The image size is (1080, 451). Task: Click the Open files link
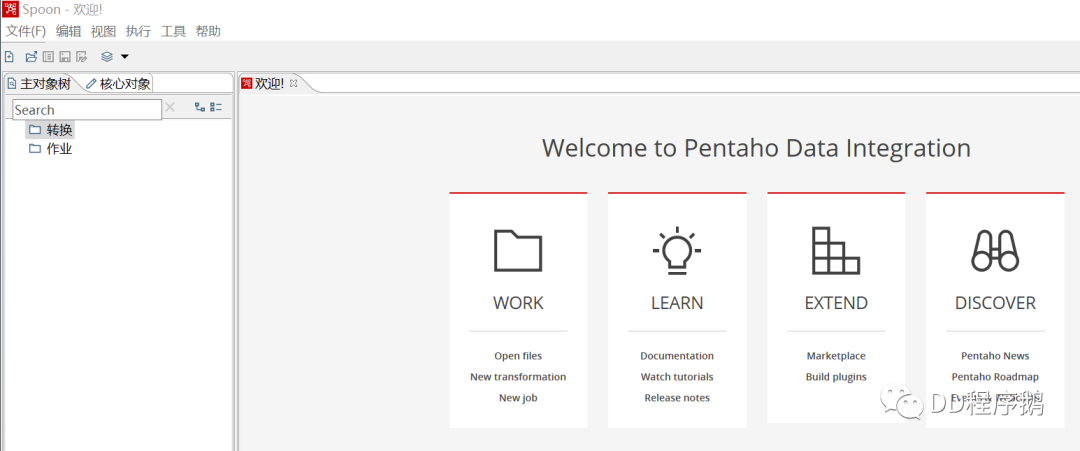[x=518, y=356]
